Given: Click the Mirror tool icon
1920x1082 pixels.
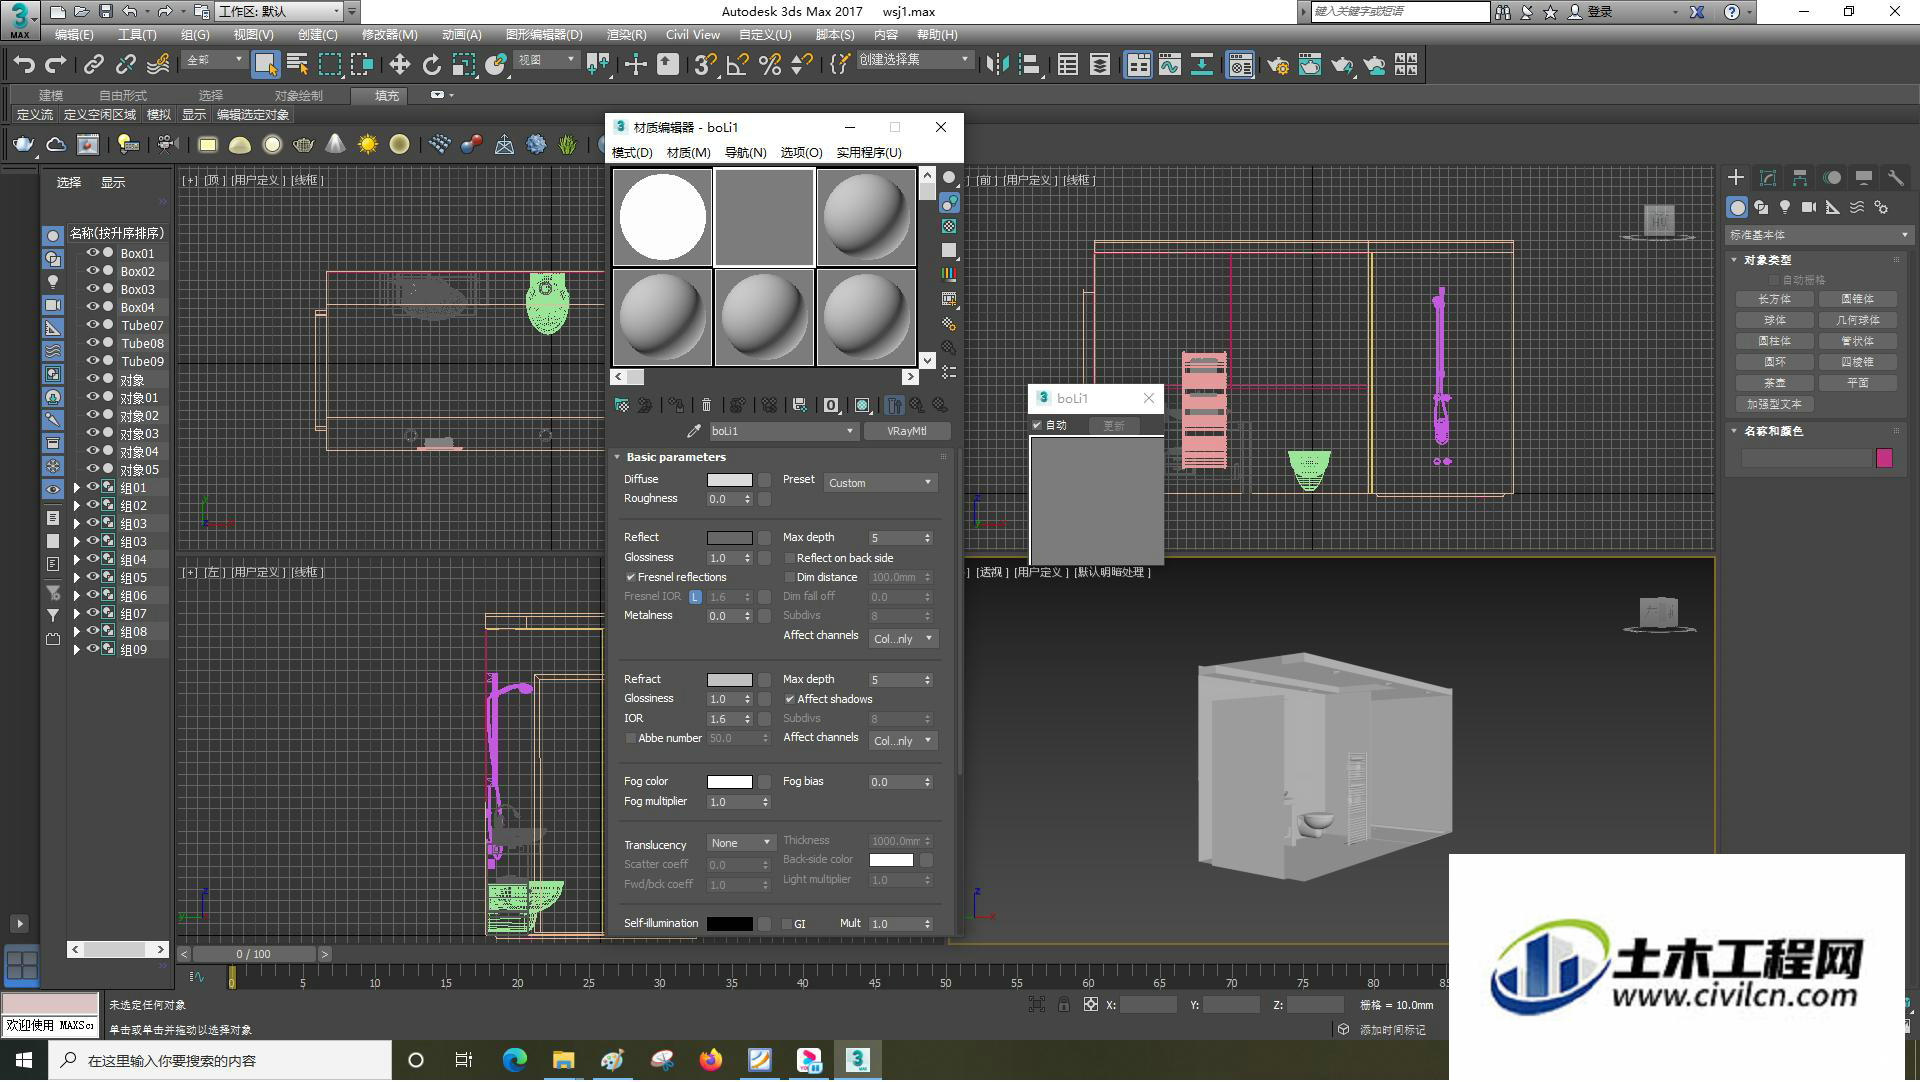Looking at the screenshot, I should tap(996, 65).
